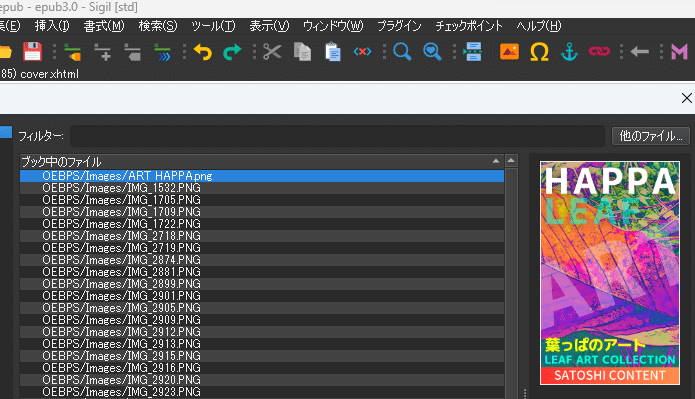
Task: Open Find and Replace magnifier icon
Action: click(x=402, y=52)
